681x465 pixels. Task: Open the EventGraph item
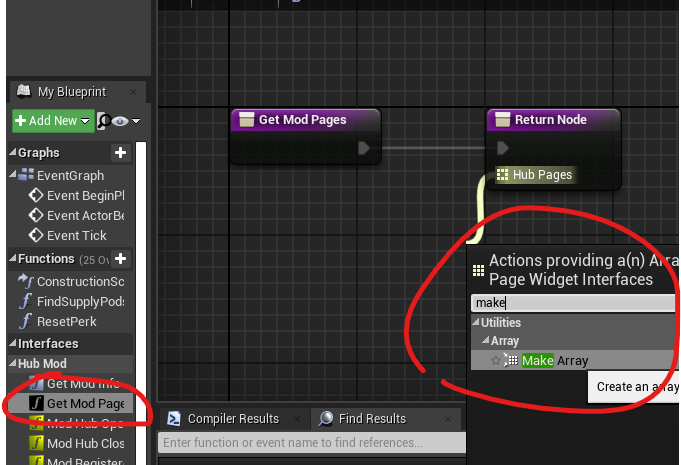tap(70, 175)
